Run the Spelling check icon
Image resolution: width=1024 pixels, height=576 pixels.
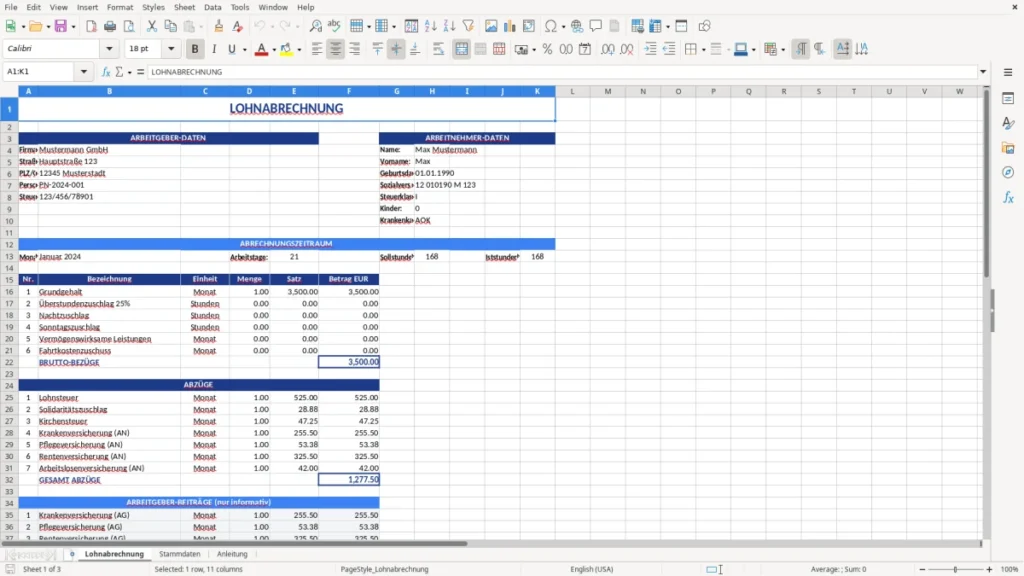[334, 26]
